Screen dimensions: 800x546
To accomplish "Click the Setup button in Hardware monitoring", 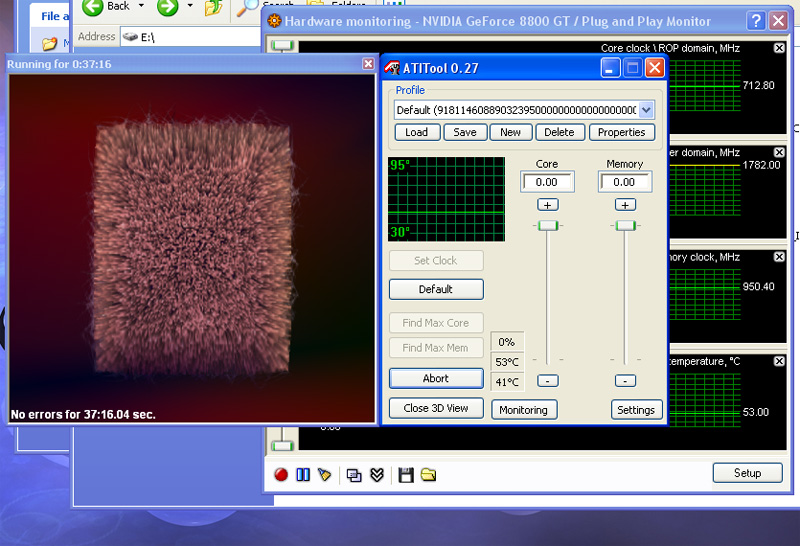I will [x=747, y=473].
